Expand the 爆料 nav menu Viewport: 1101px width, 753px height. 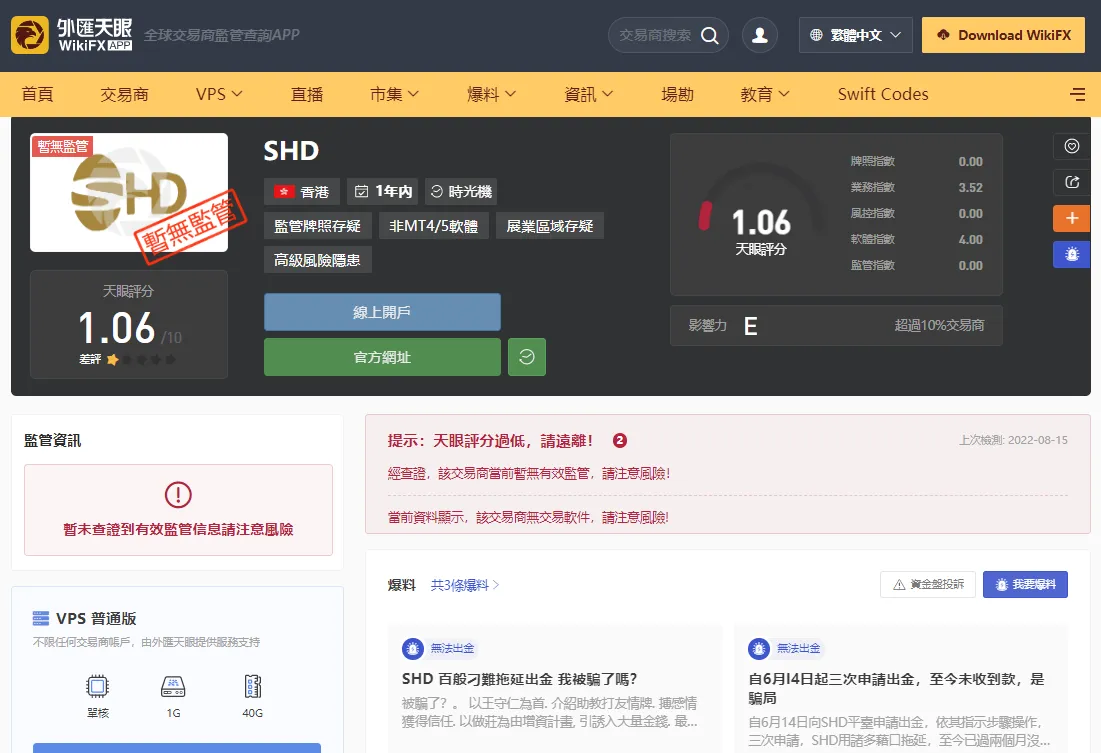coord(492,94)
